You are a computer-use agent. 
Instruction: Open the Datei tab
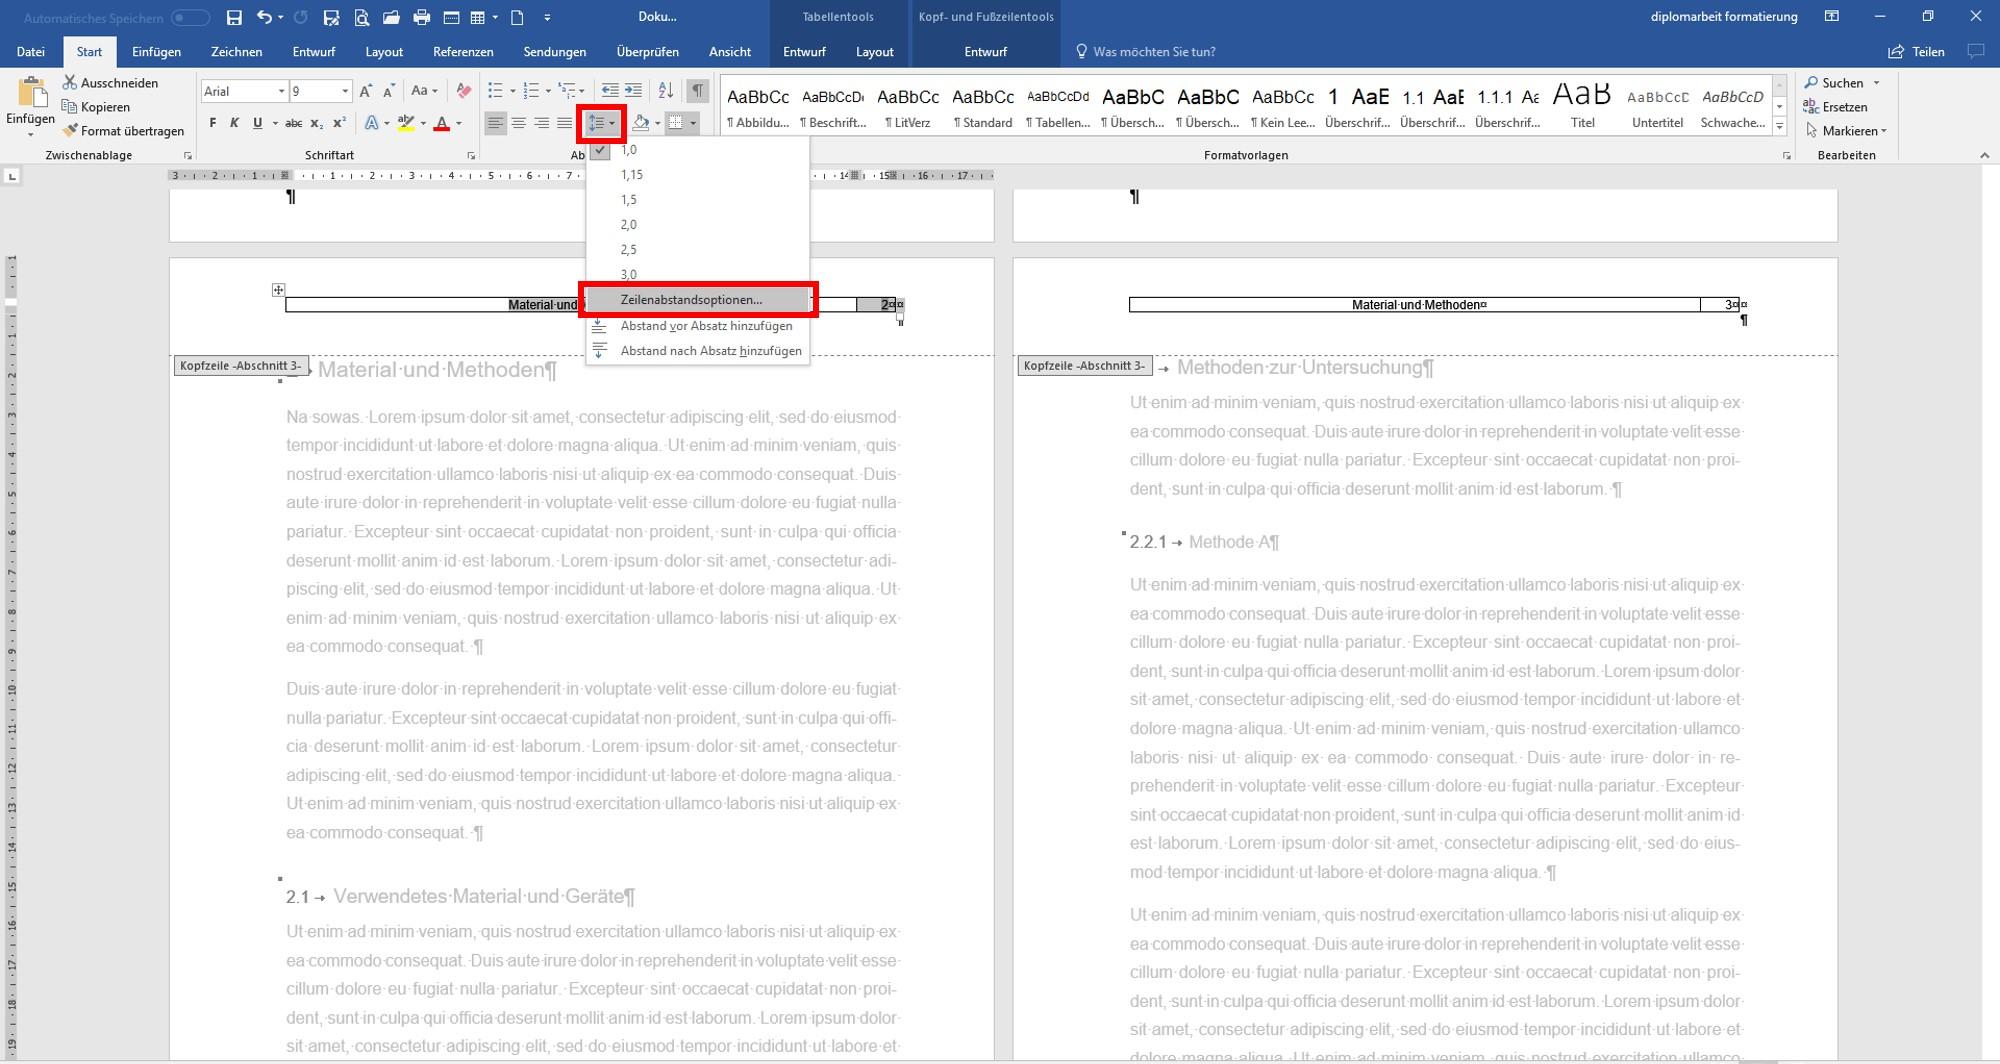(31, 52)
